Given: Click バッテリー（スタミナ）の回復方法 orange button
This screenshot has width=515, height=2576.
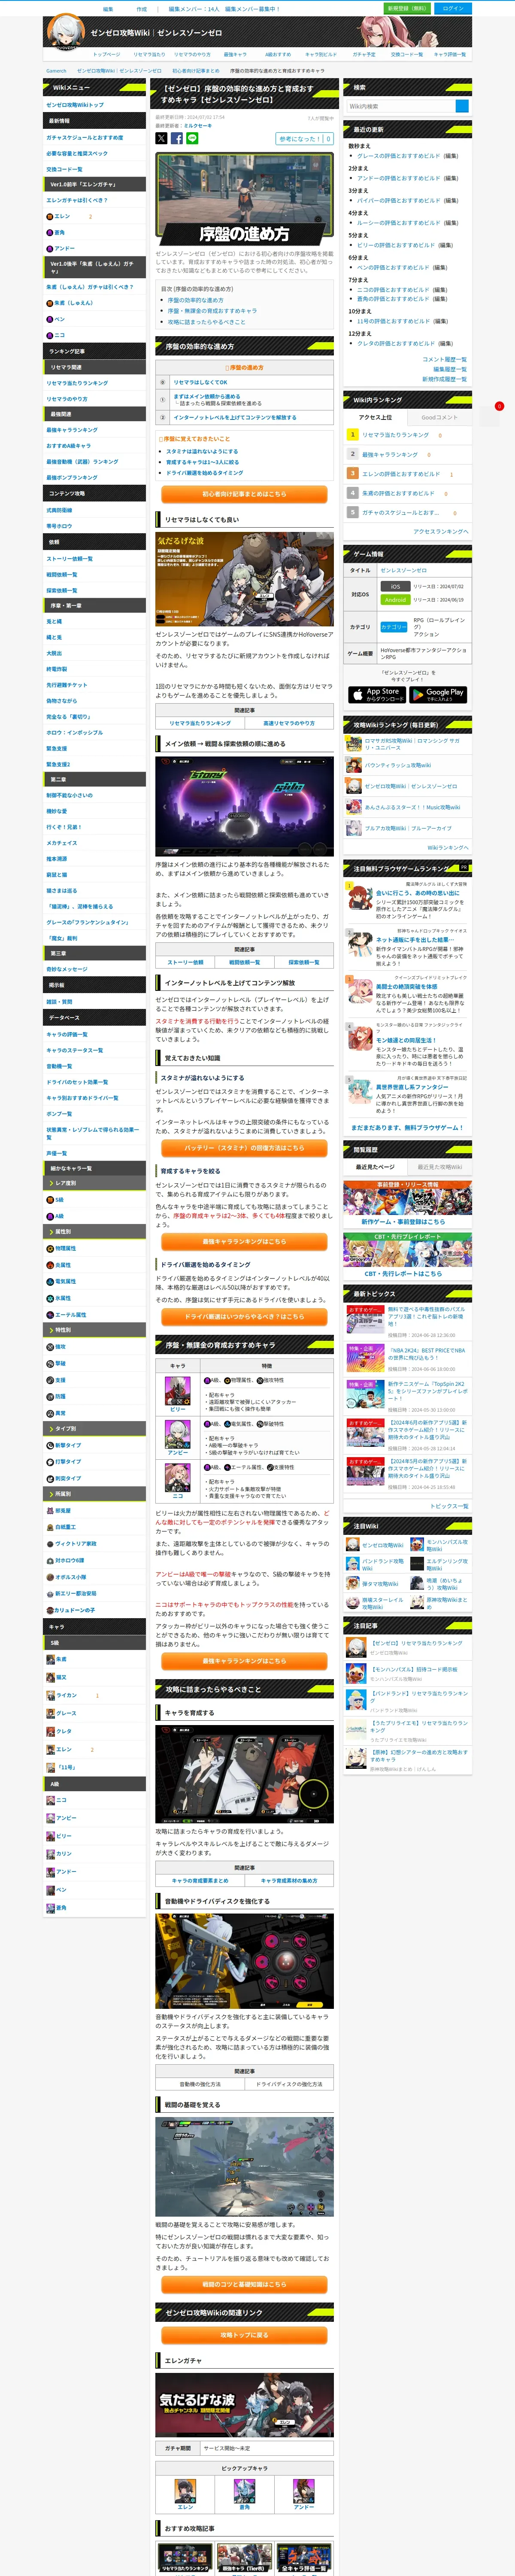Looking at the screenshot, I should click(244, 1147).
